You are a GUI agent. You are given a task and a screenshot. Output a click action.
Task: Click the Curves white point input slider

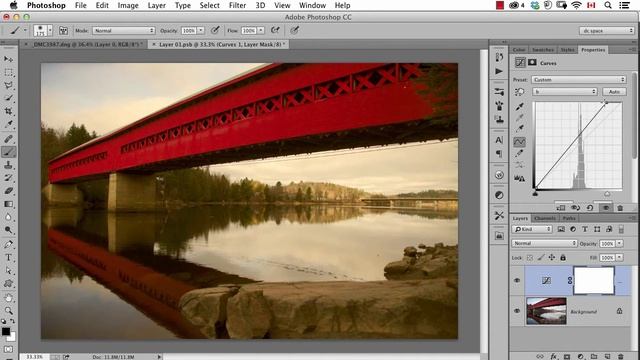607,194
